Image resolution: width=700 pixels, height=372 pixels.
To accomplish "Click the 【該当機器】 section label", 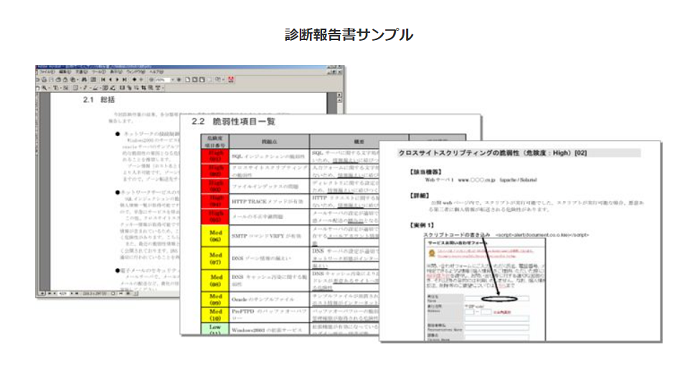I will [426, 171].
